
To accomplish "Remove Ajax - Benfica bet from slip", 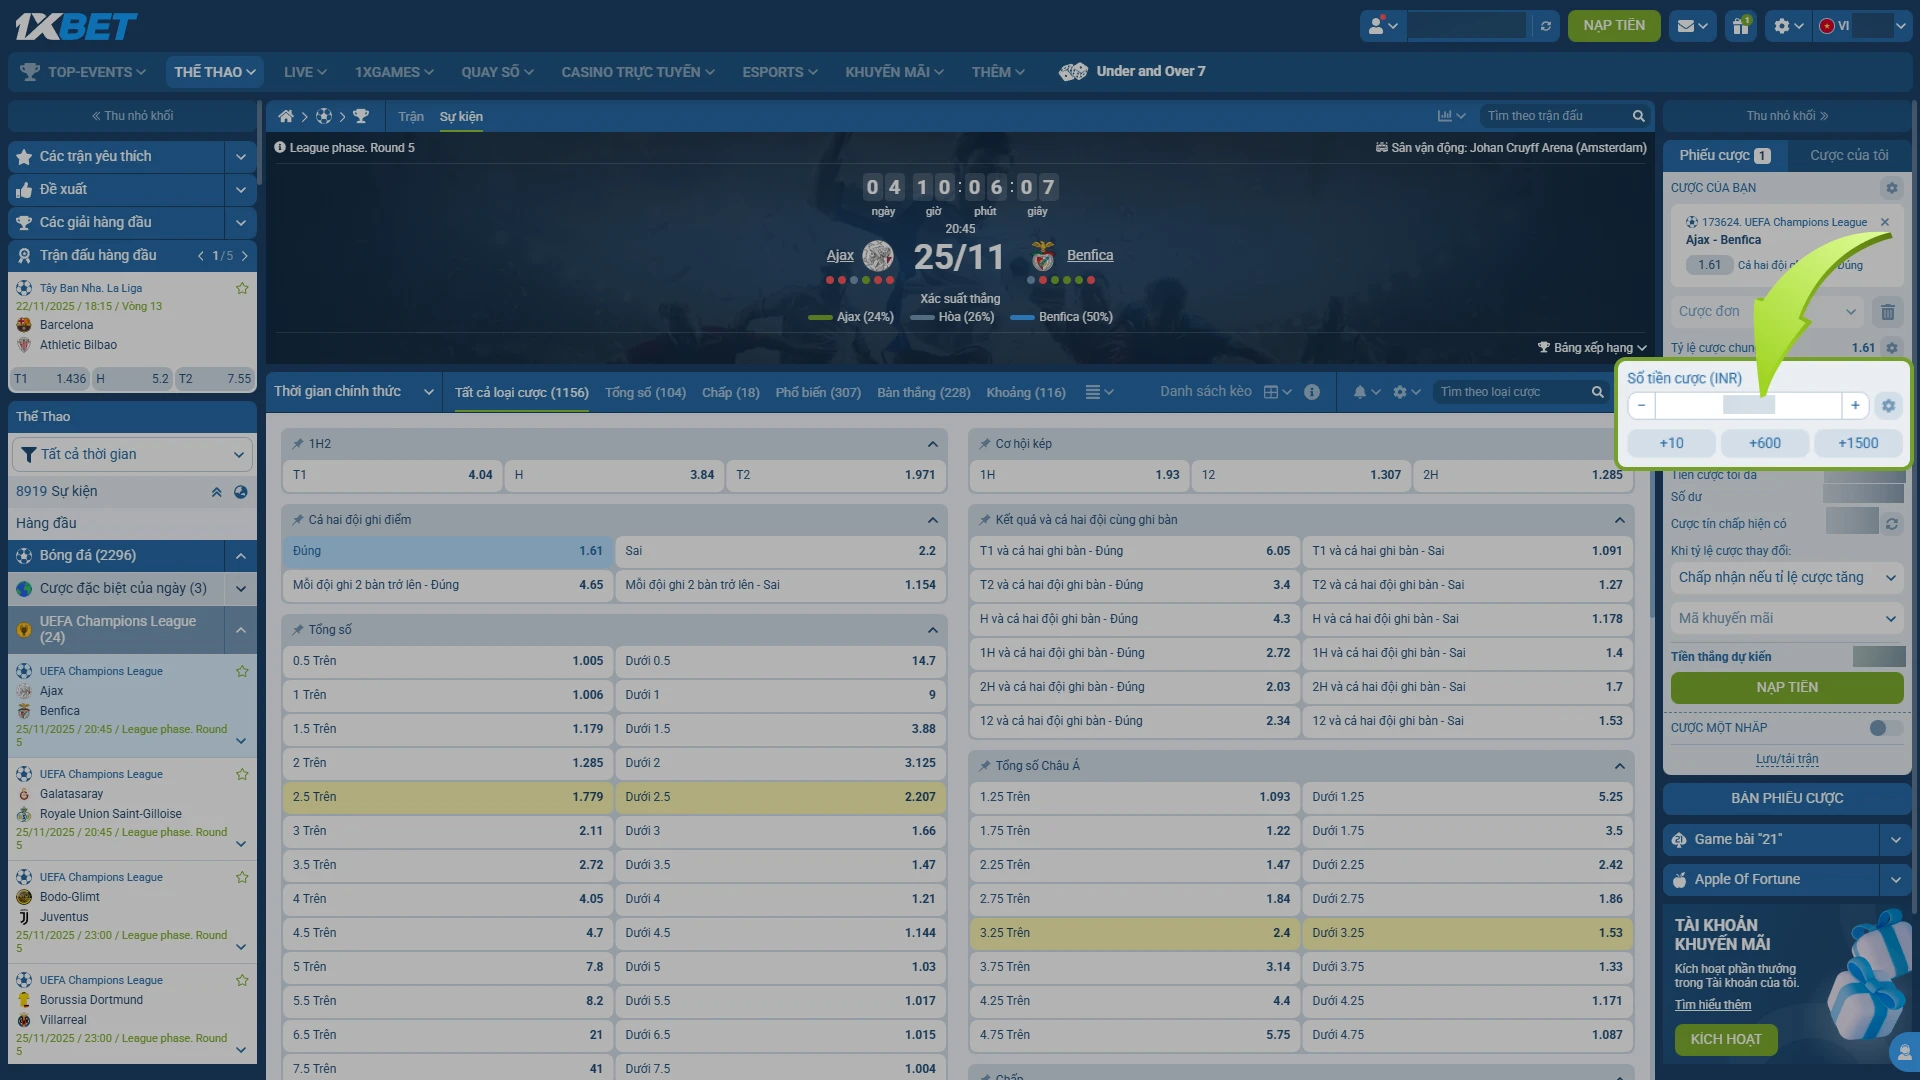I will point(1885,222).
